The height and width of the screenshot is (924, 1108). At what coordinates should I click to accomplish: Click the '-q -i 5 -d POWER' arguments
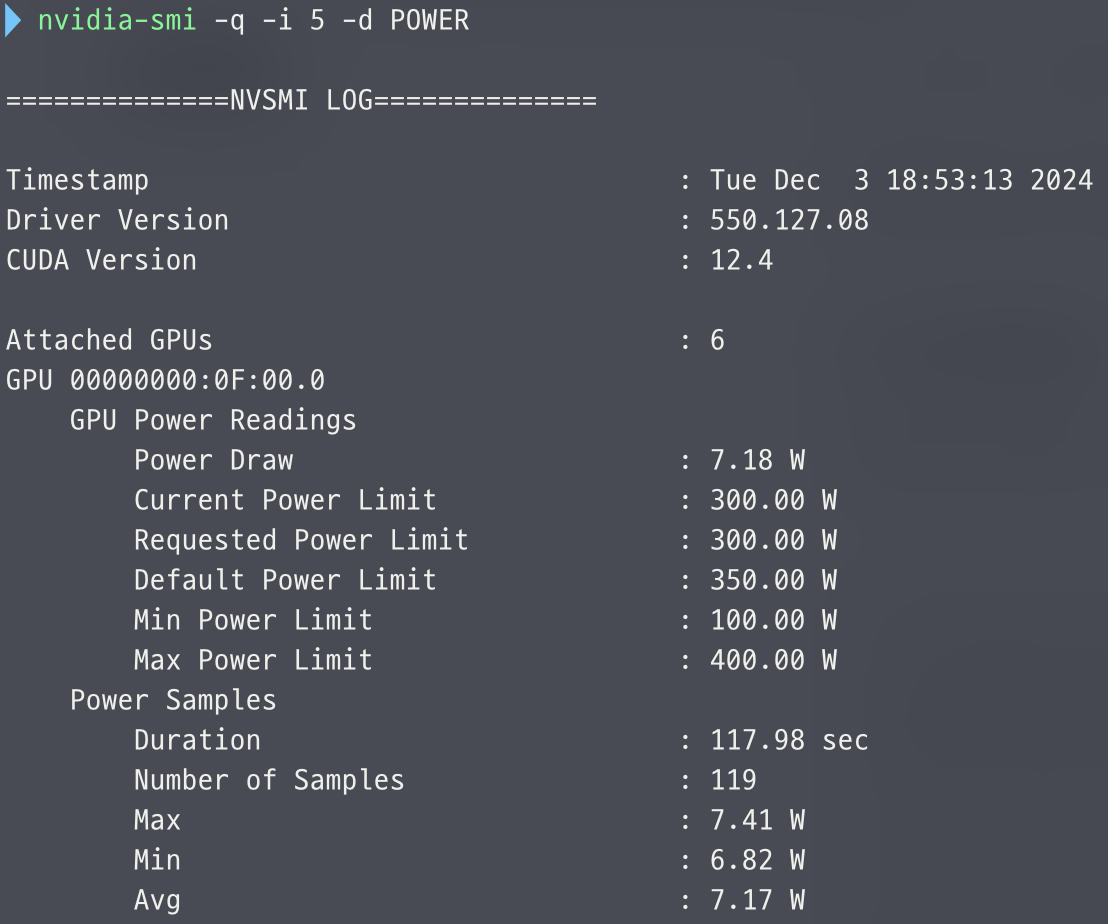click(x=341, y=21)
